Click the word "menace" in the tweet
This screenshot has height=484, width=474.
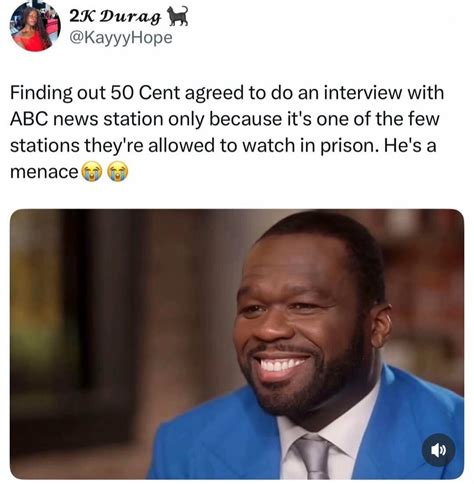[x=44, y=172]
